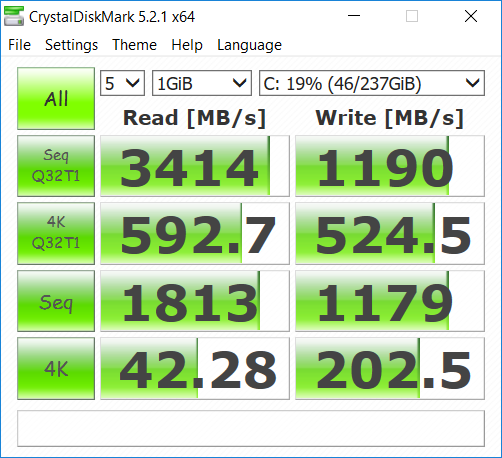
Task: Open the Language menu
Action: pyautogui.click(x=249, y=45)
